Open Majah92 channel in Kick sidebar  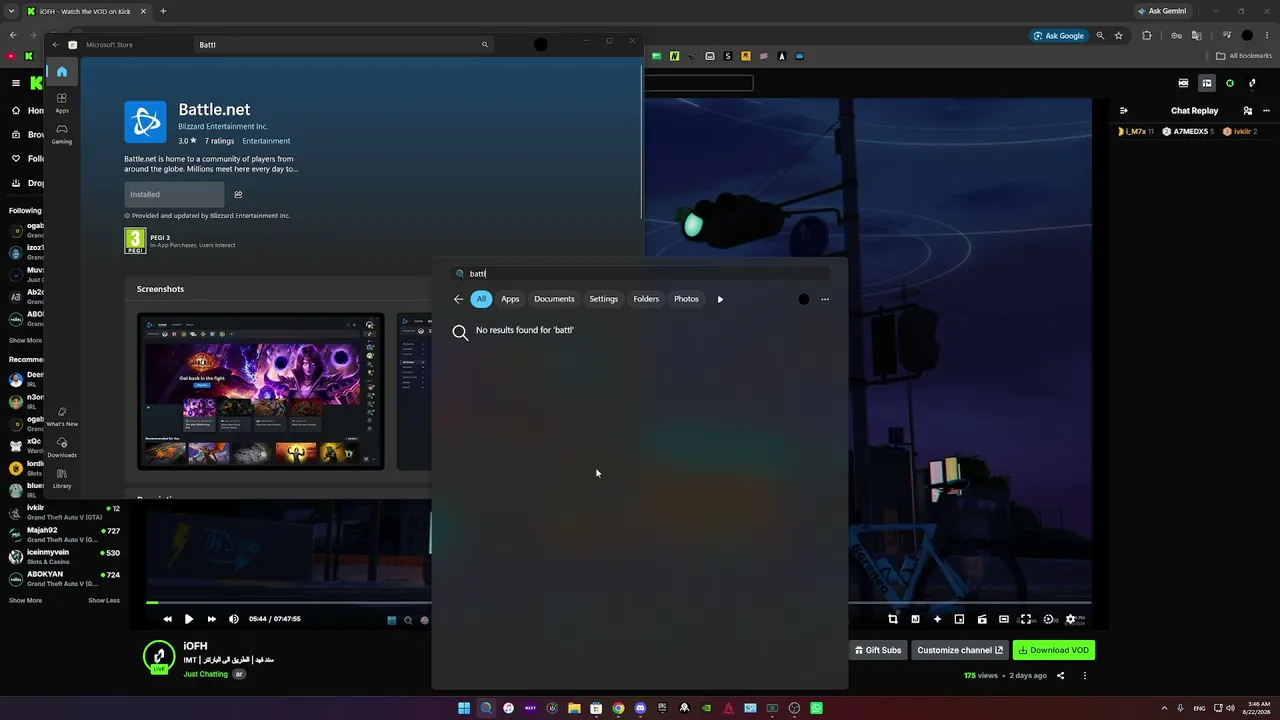click(64, 536)
